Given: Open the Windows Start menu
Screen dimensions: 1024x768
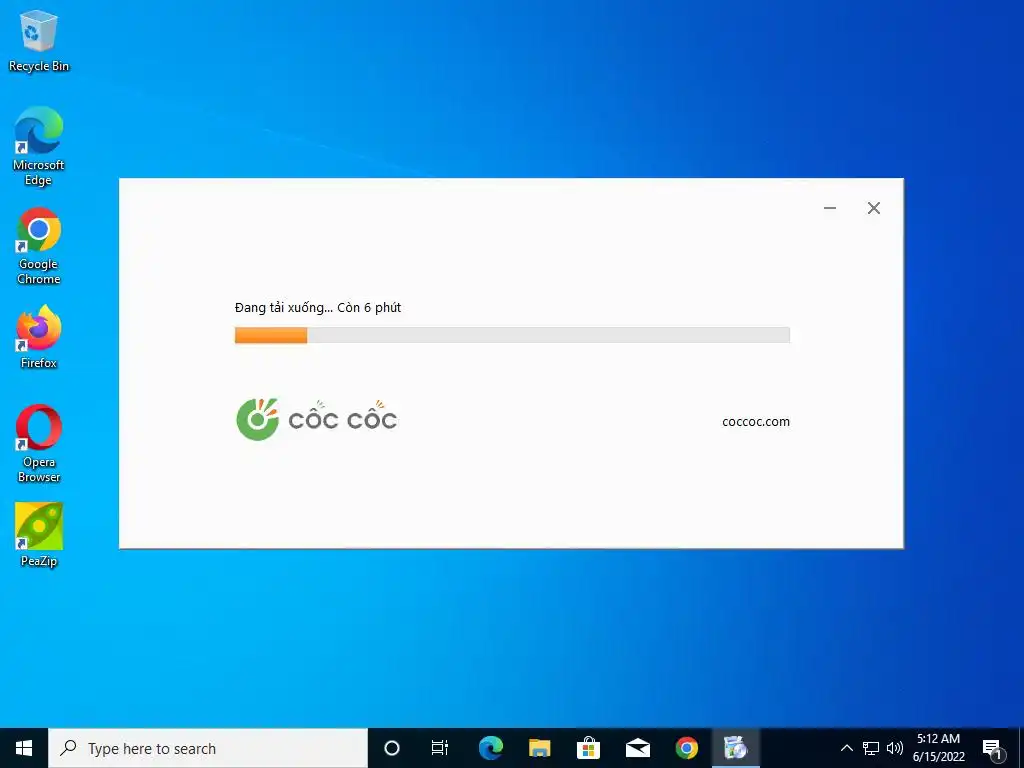Looking at the screenshot, I should pos(24,748).
